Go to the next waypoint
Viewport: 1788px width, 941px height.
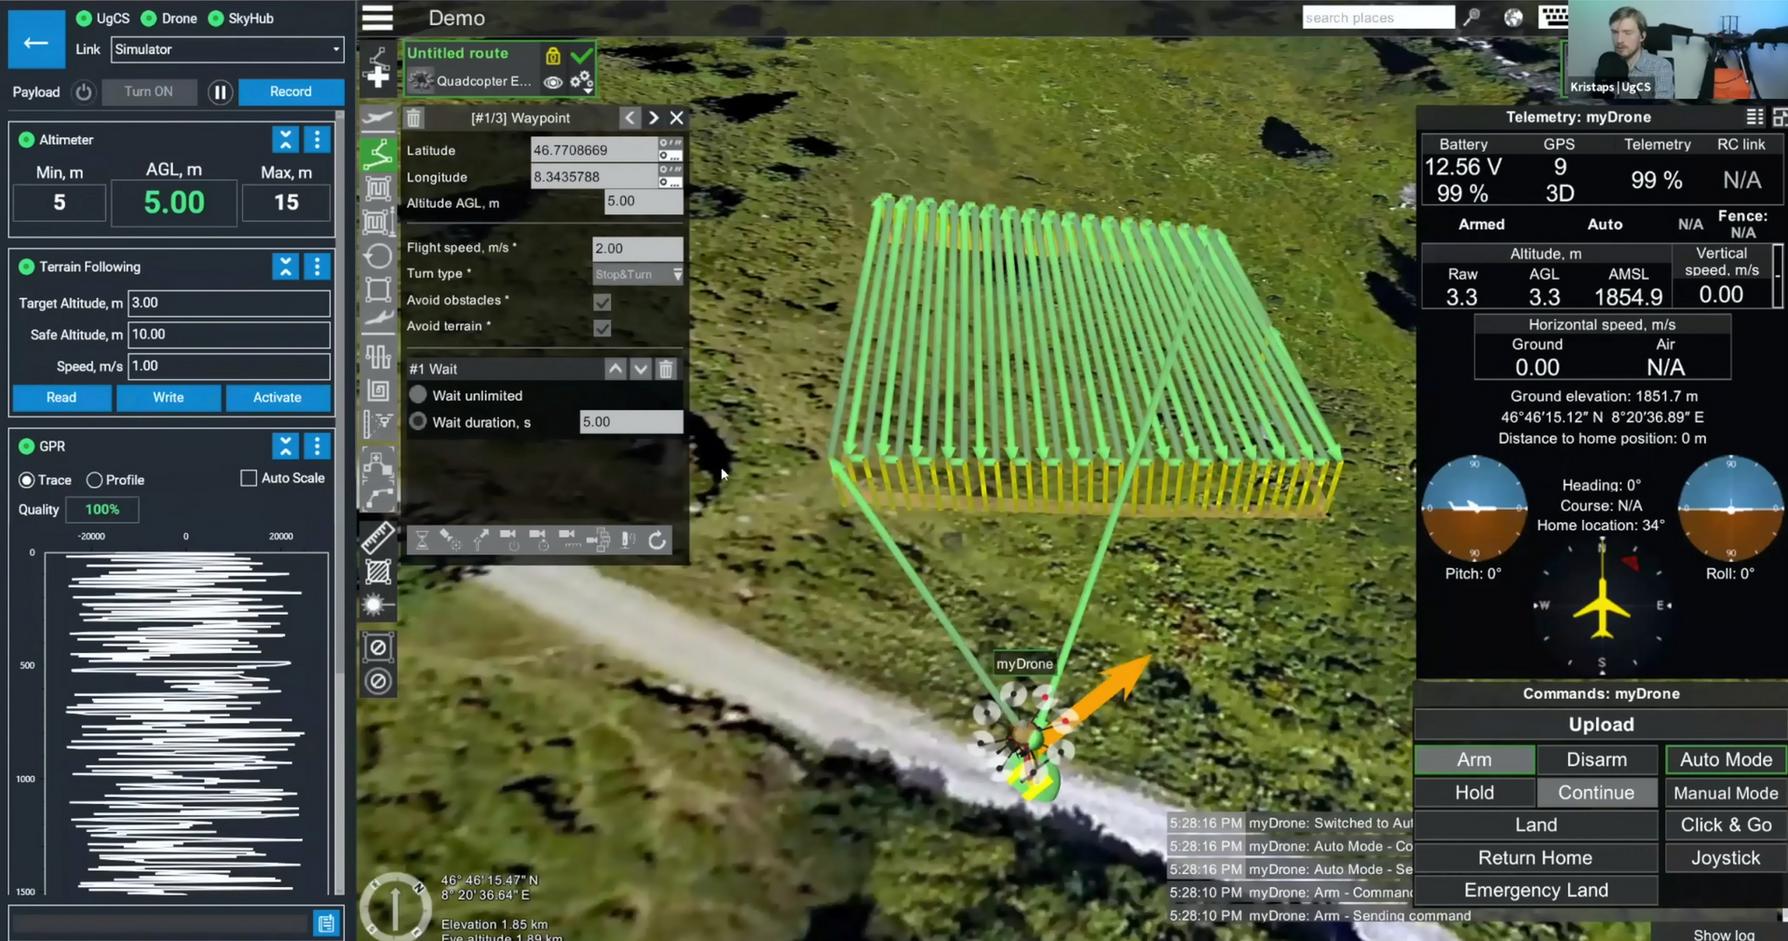pos(654,118)
